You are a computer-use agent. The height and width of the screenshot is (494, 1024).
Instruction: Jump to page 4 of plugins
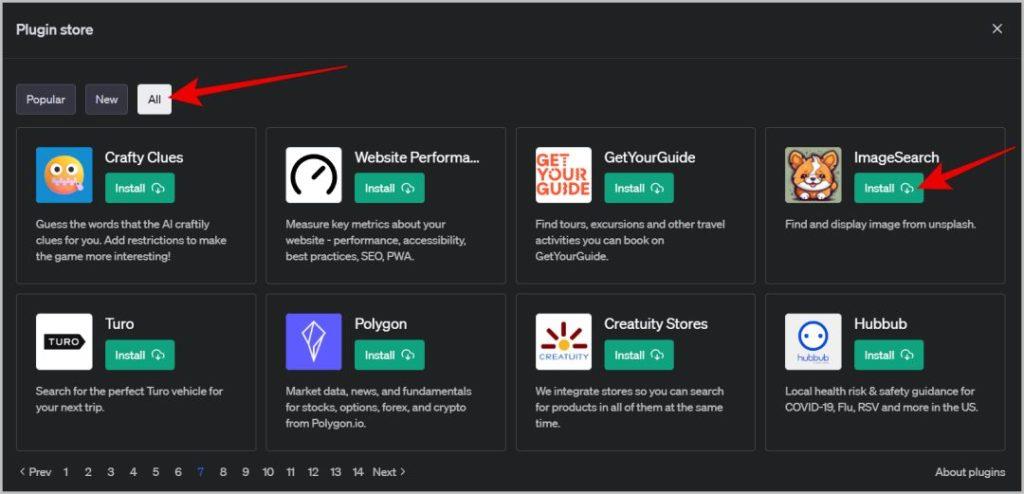(133, 472)
